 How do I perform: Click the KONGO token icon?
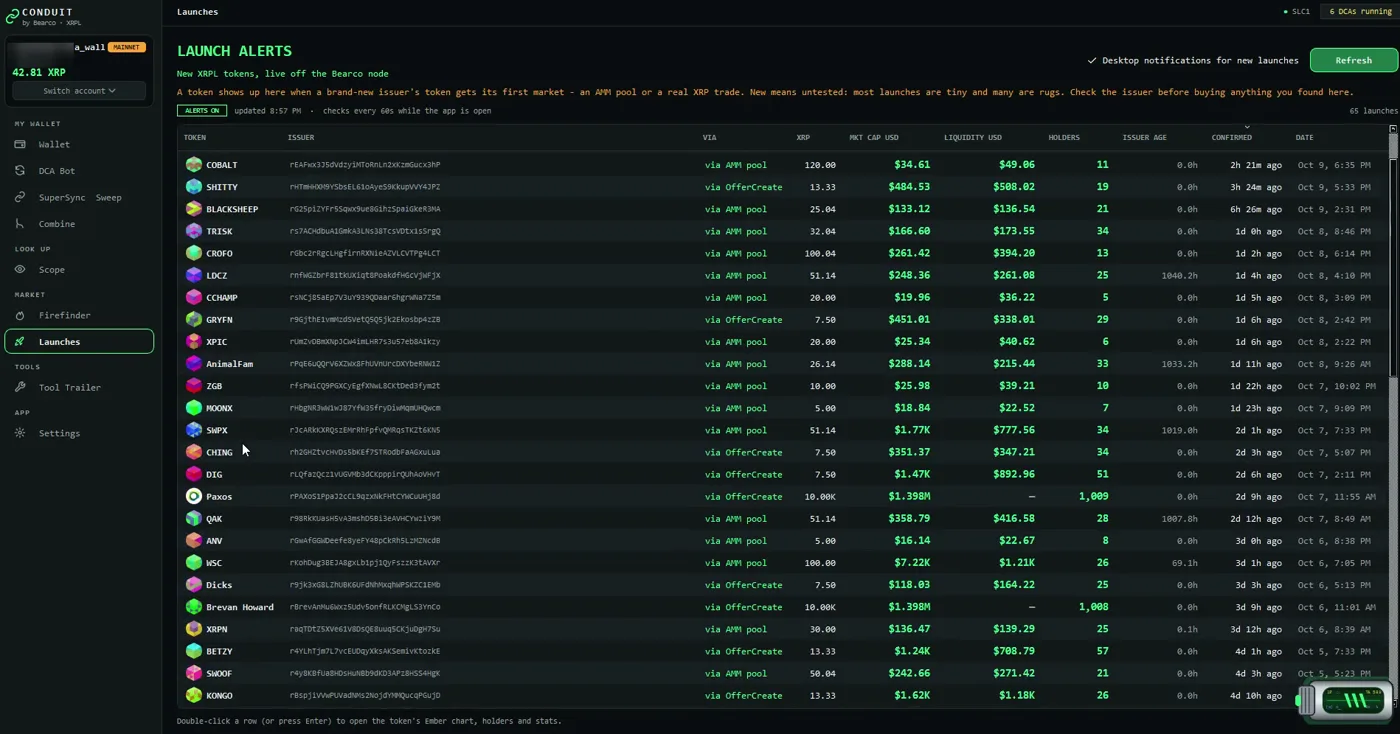coord(194,696)
